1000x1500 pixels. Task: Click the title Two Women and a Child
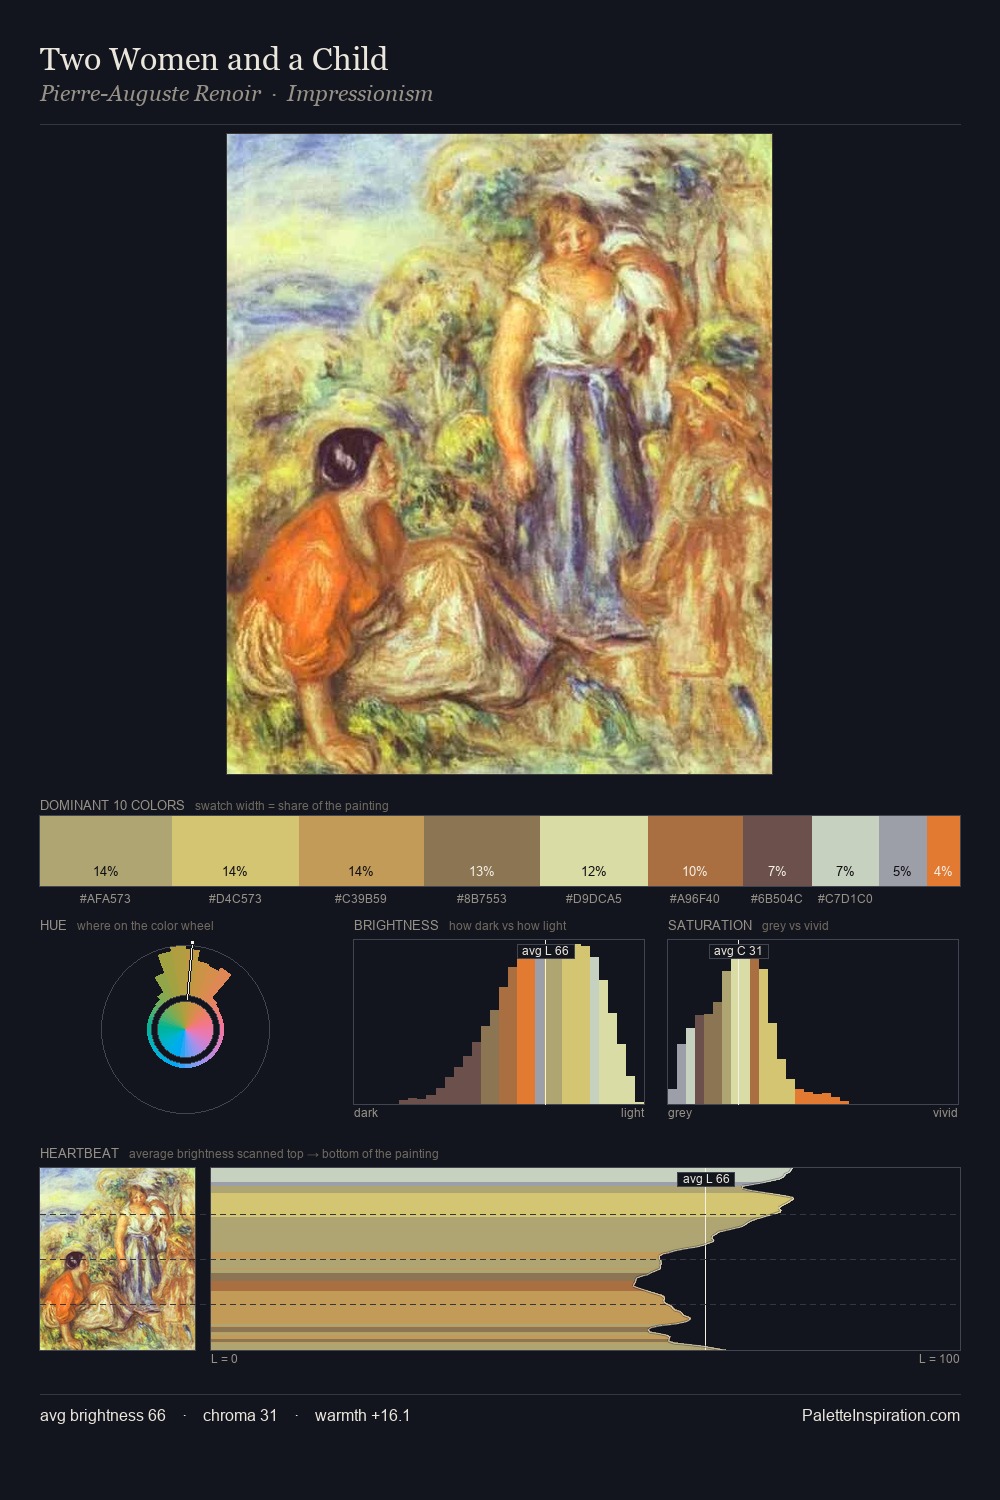click(x=214, y=59)
